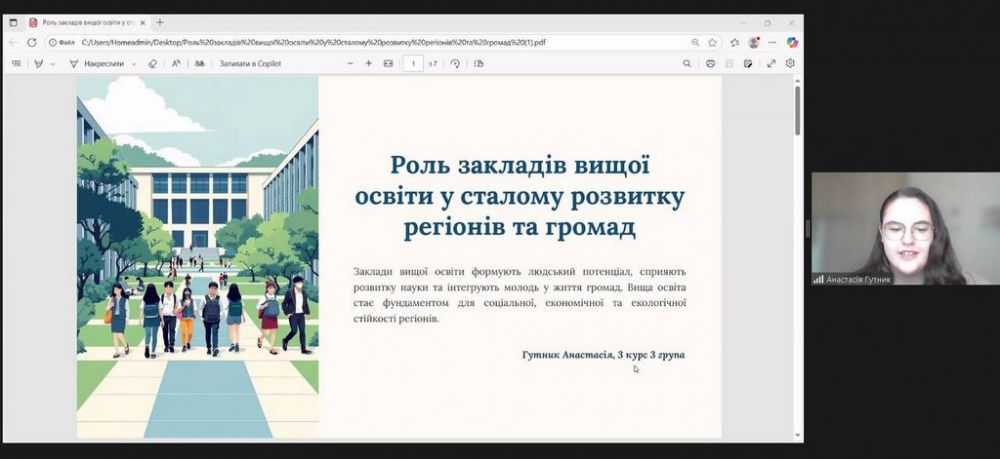Print the PDF document
The image size is (1000, 459).
point(710,63)
